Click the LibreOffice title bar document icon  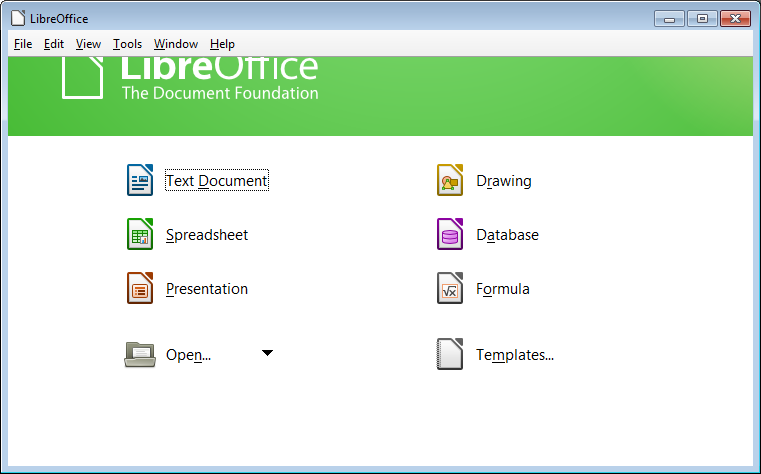[x=18, y=18]
